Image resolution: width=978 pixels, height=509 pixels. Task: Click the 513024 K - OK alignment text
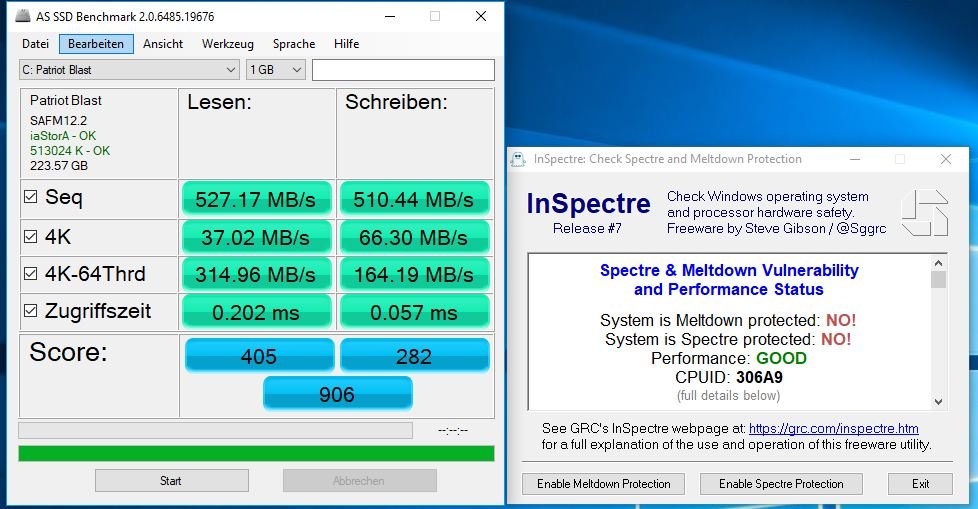(70, 150)
